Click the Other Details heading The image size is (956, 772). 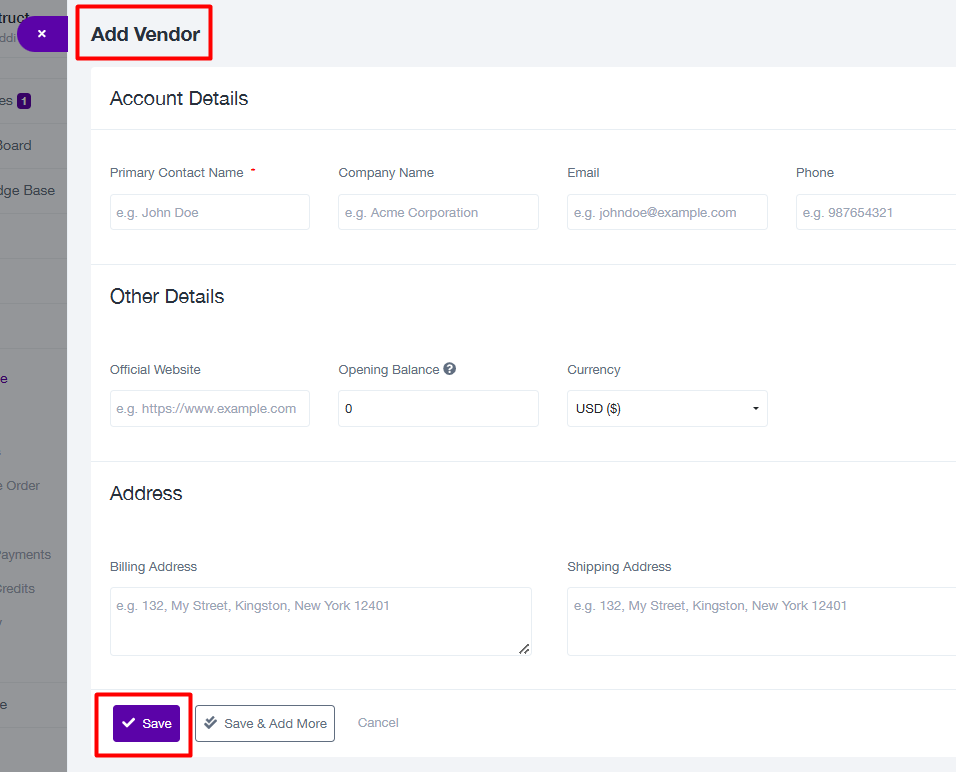tap(167, 296)
